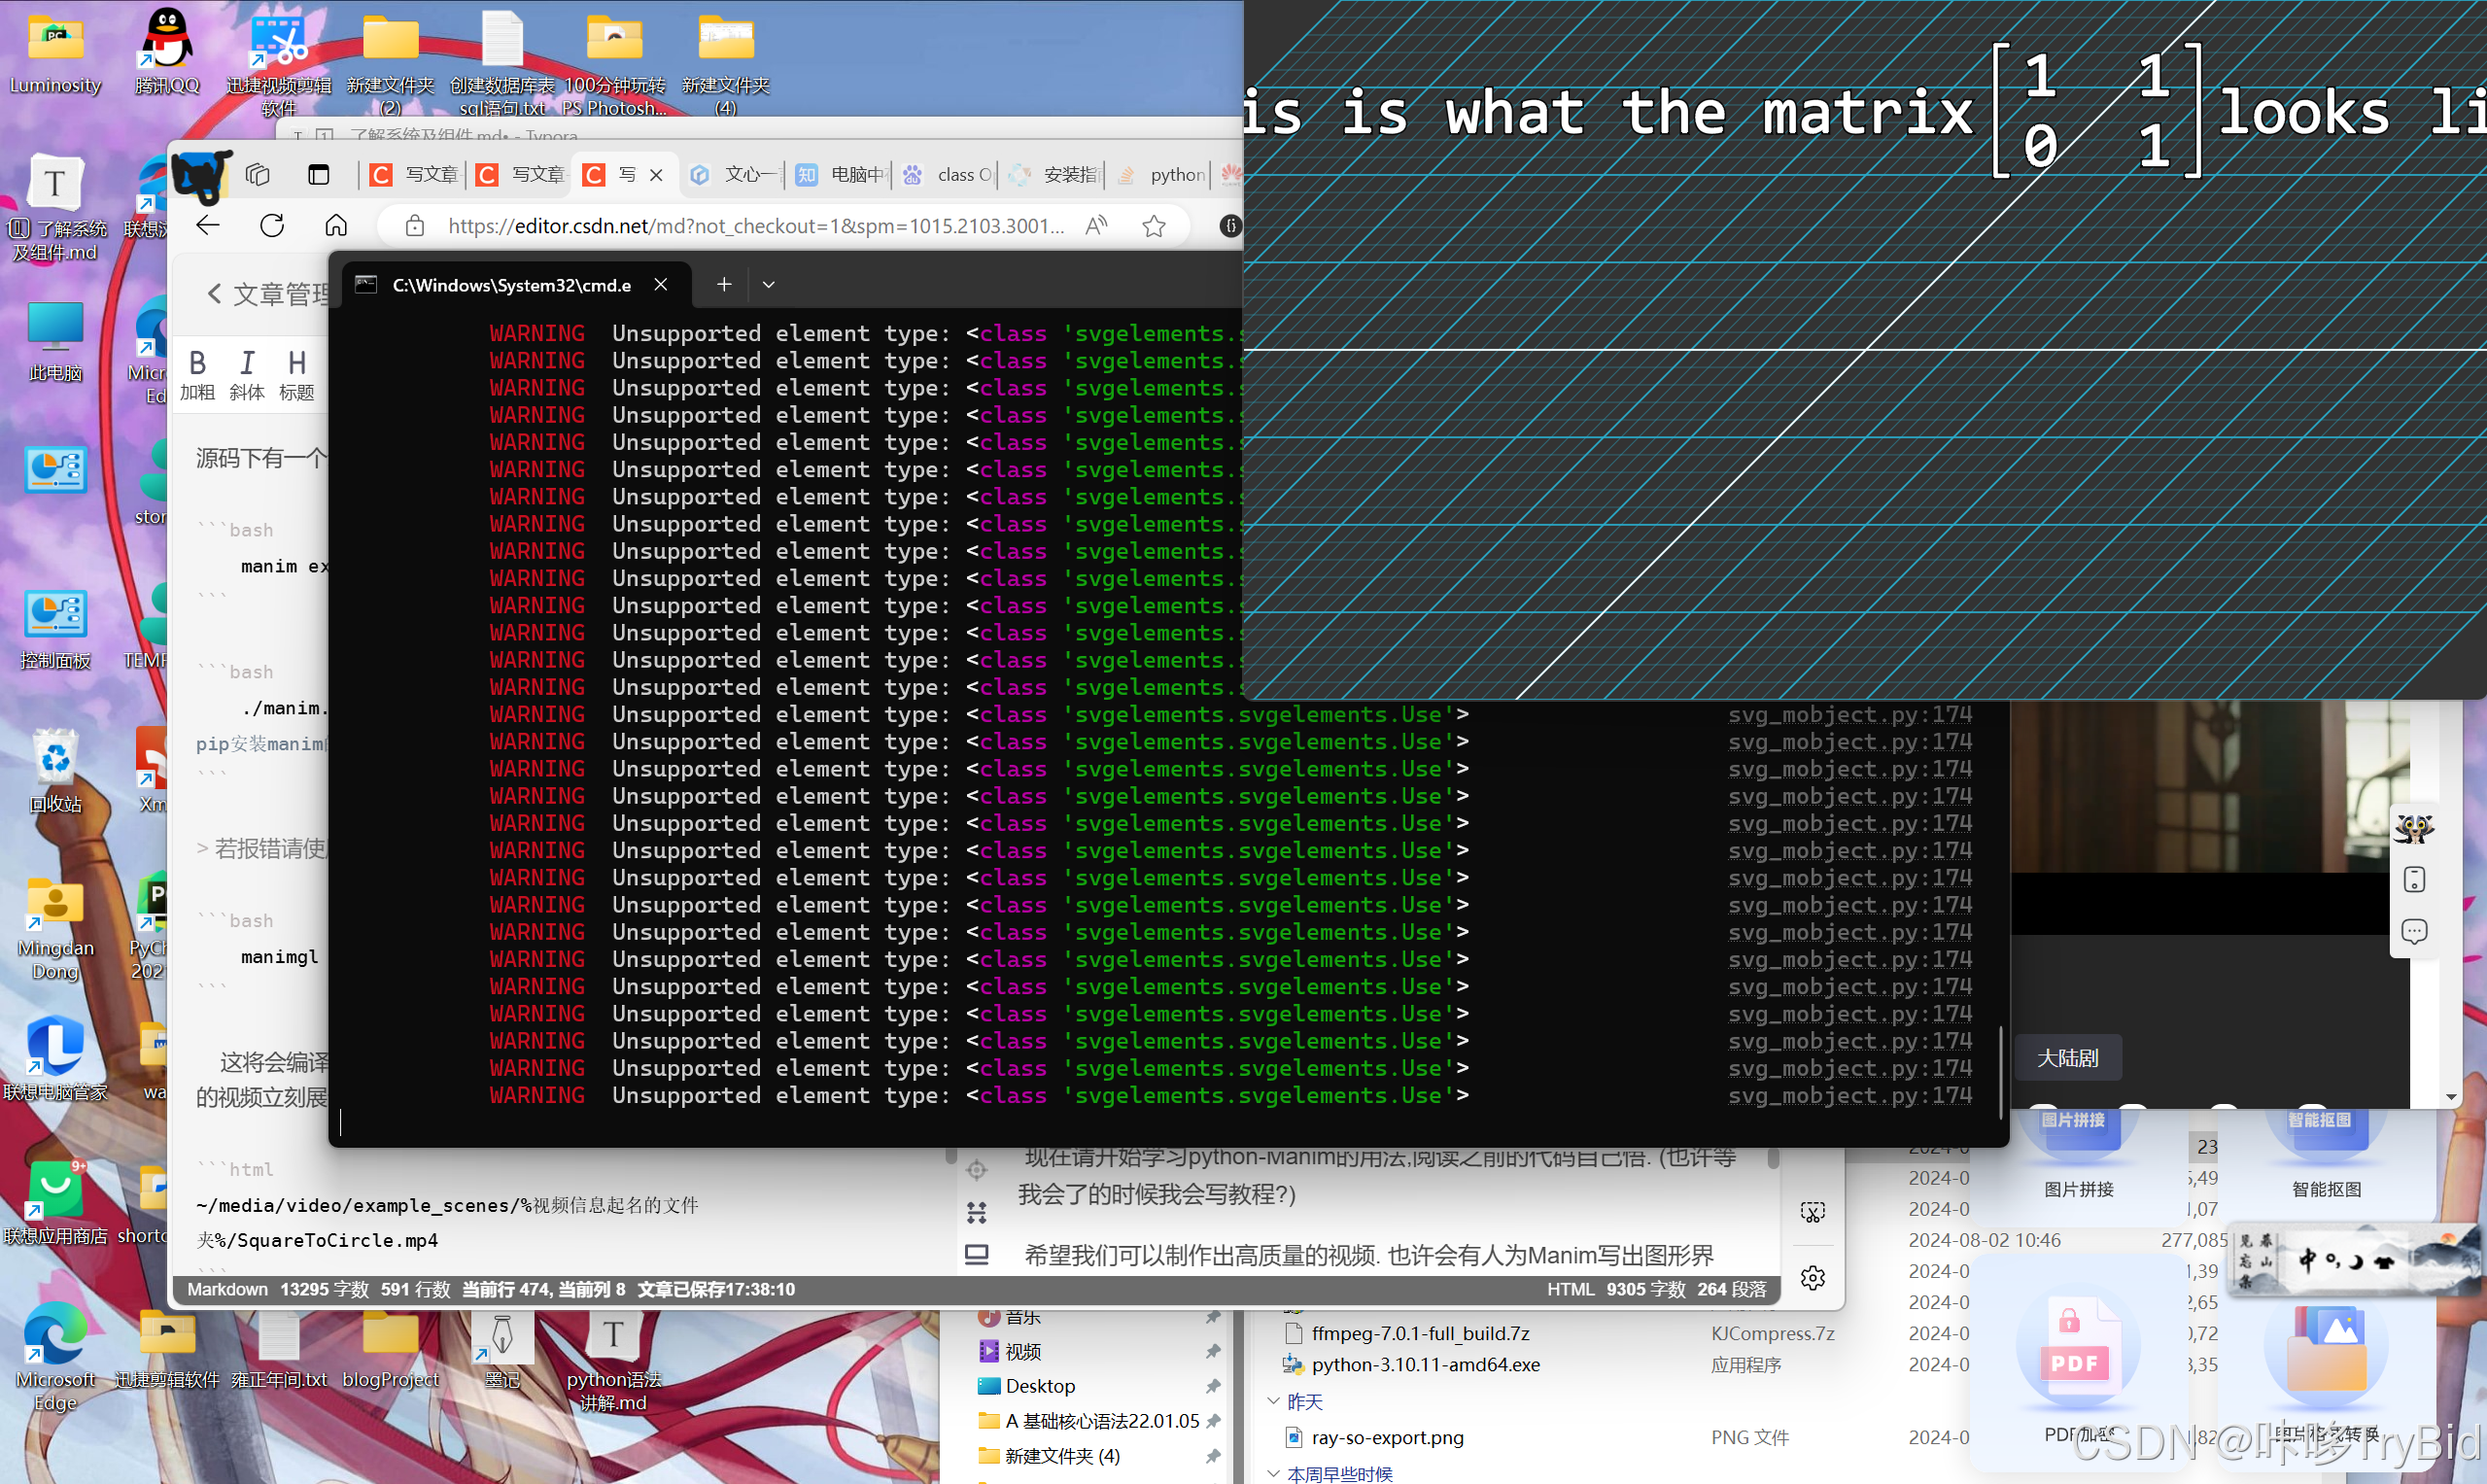Switch to the 安装指 browser tab
The height and width of the screenshot is (1484, 2487).
(1054, 175)
